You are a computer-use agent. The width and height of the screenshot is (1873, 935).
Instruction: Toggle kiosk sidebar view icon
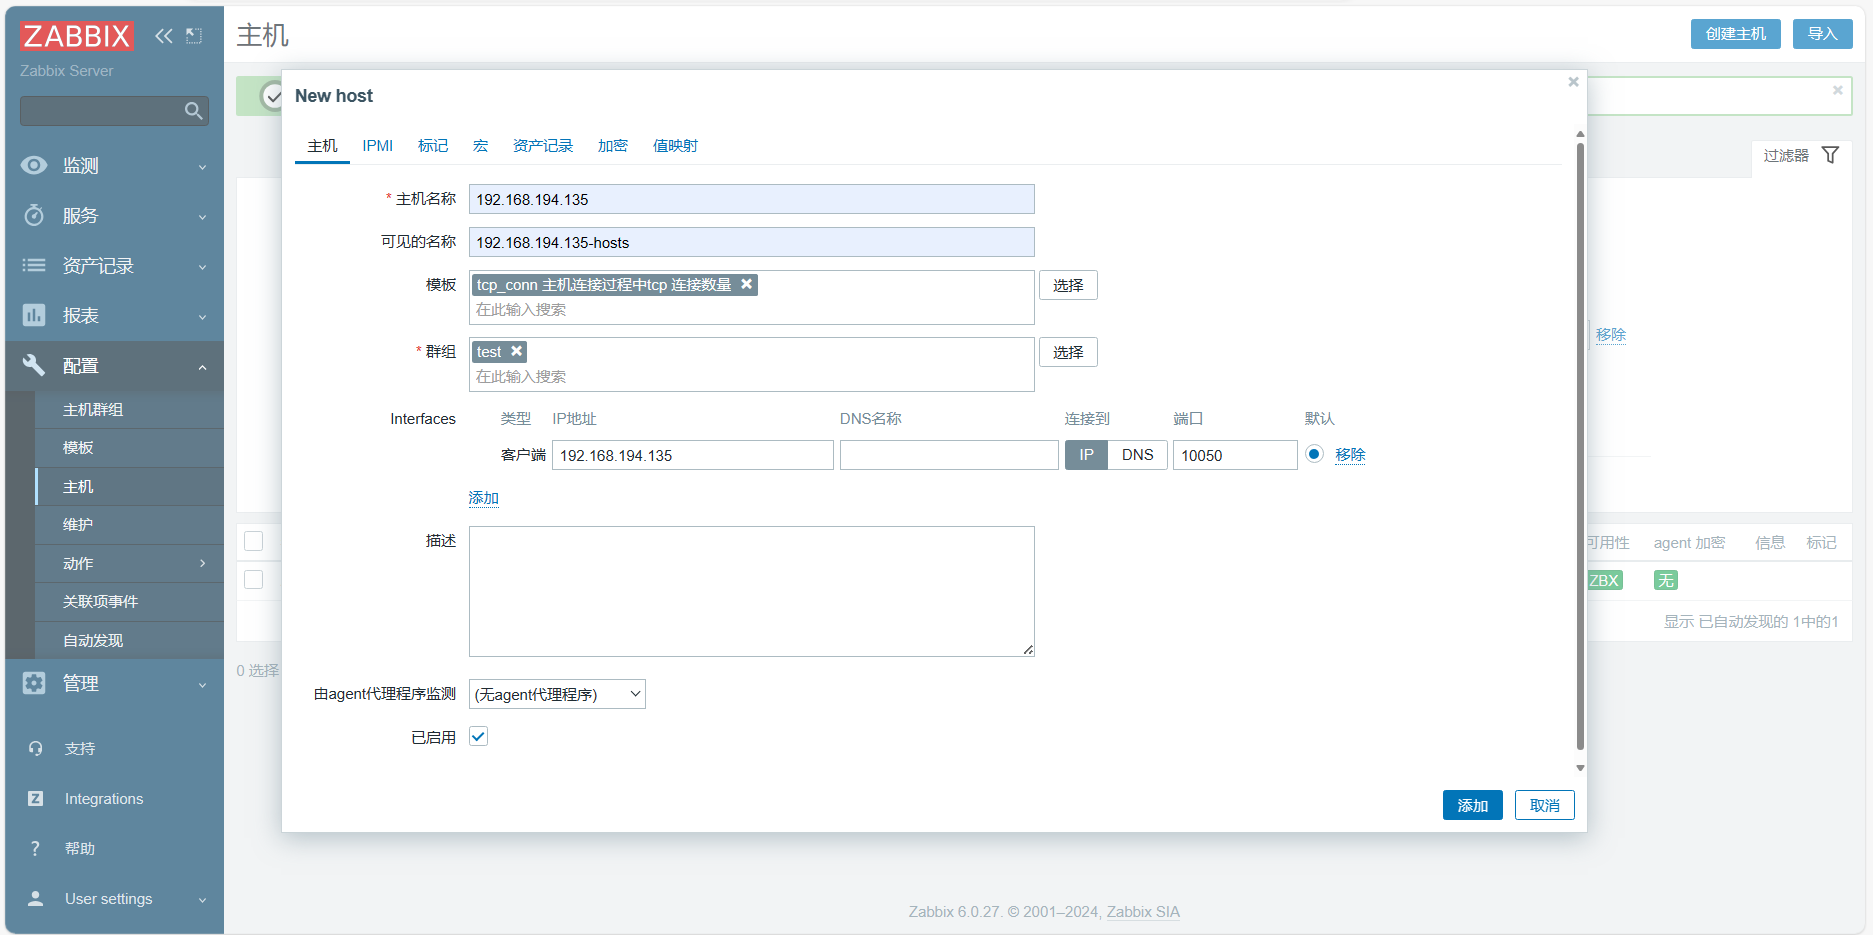point(194,36)
